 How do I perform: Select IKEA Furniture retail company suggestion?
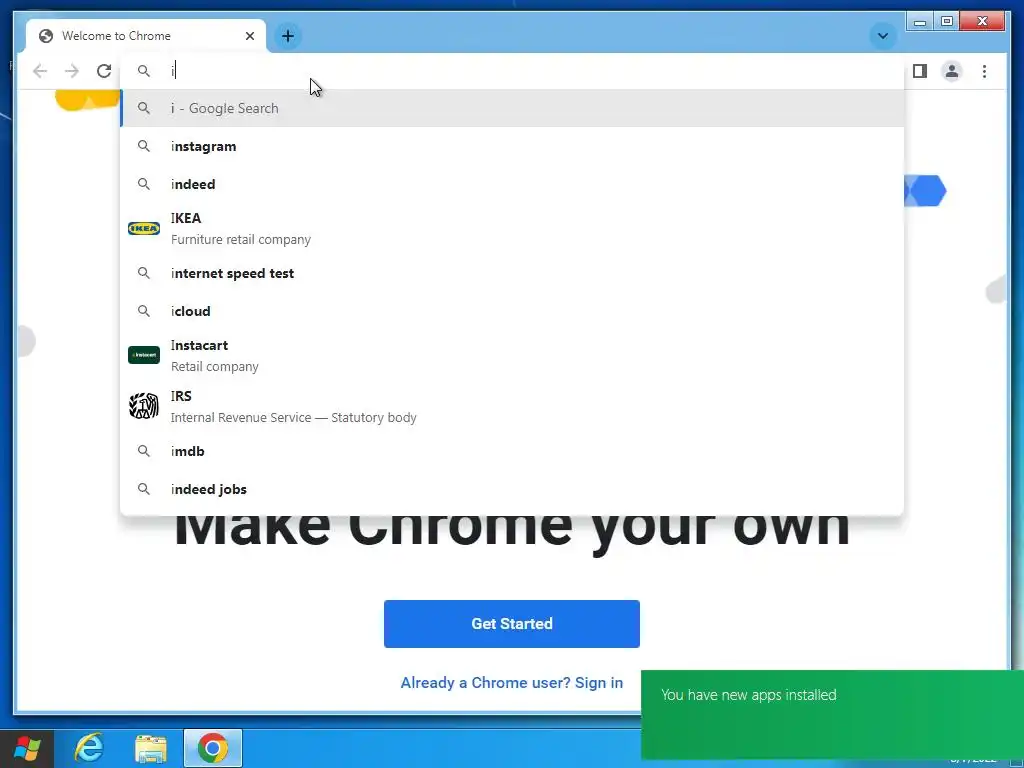tap(512, 229)
